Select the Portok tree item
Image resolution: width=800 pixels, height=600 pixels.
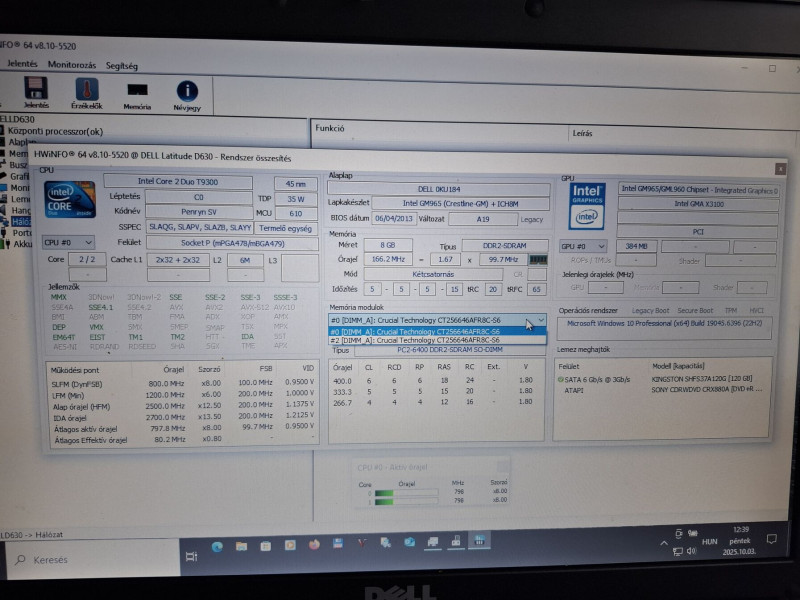click(x=21, y=232)
